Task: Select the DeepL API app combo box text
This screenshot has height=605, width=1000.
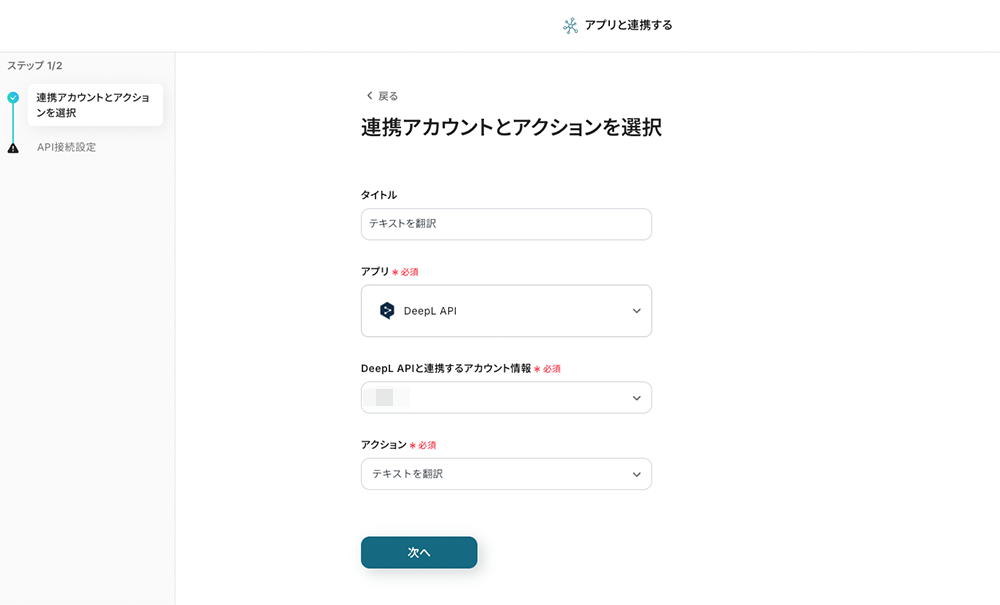Action: (430, 311)
